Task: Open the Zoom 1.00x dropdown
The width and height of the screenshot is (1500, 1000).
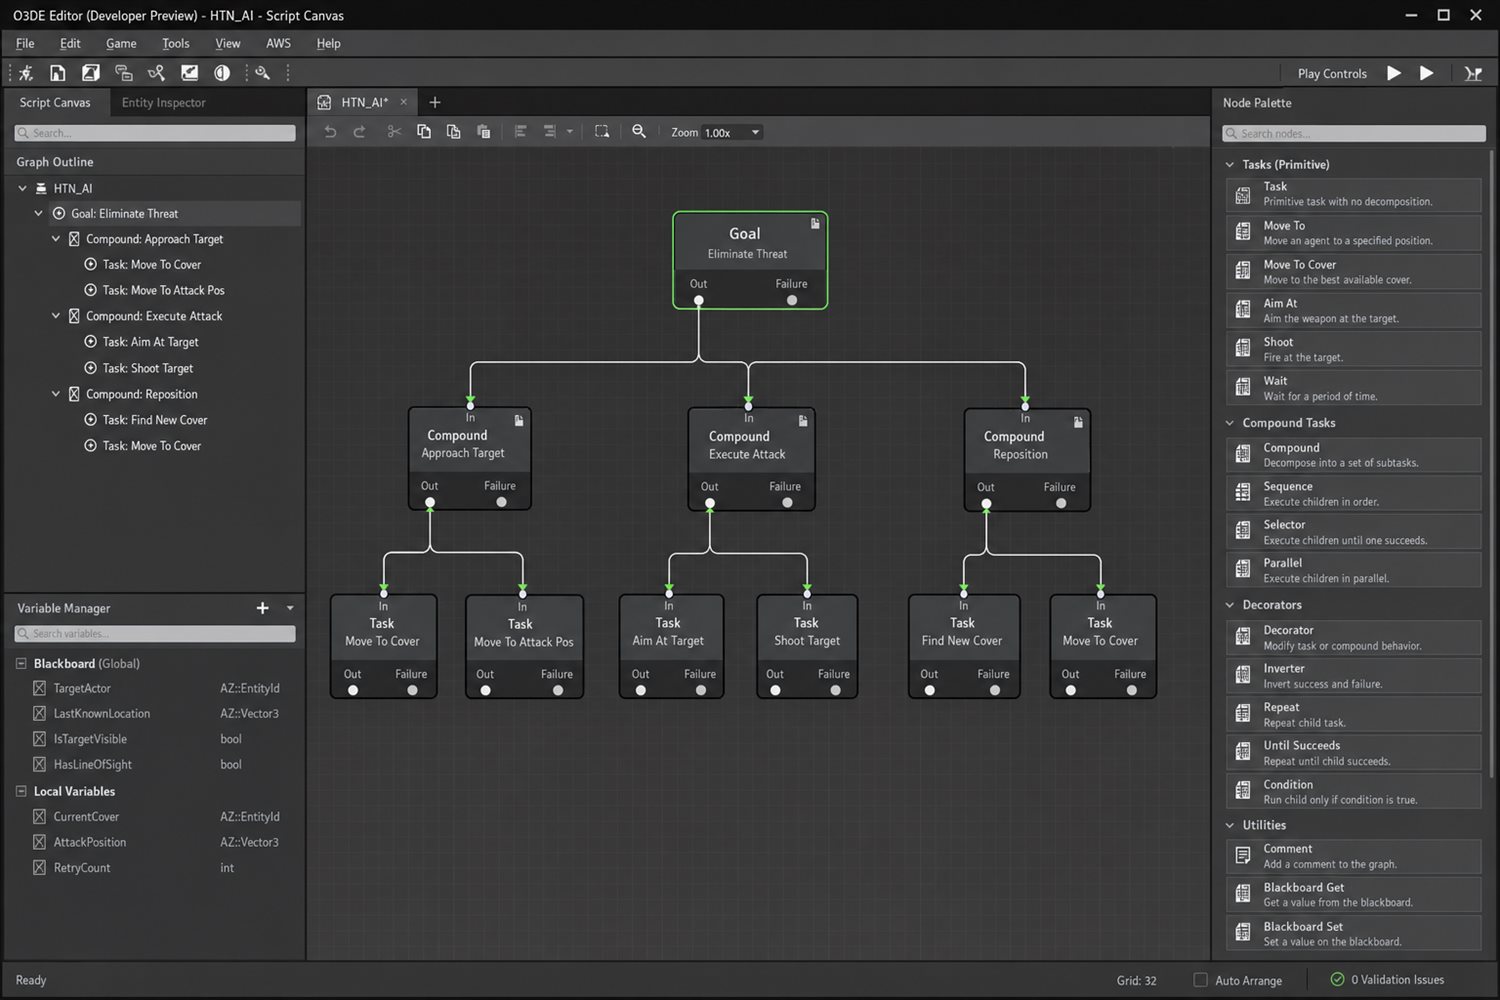Action: pyautogui.click(x=732, y=132)
